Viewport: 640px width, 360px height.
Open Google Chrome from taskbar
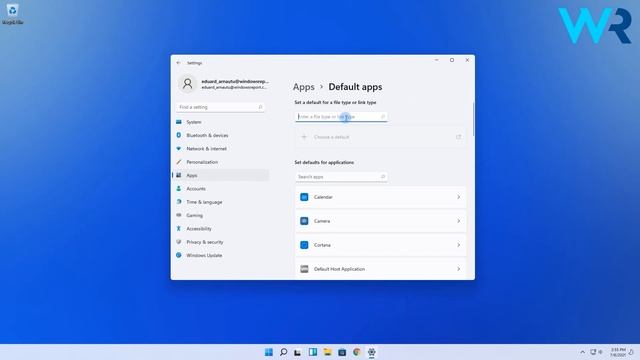(x=357, y=352)
